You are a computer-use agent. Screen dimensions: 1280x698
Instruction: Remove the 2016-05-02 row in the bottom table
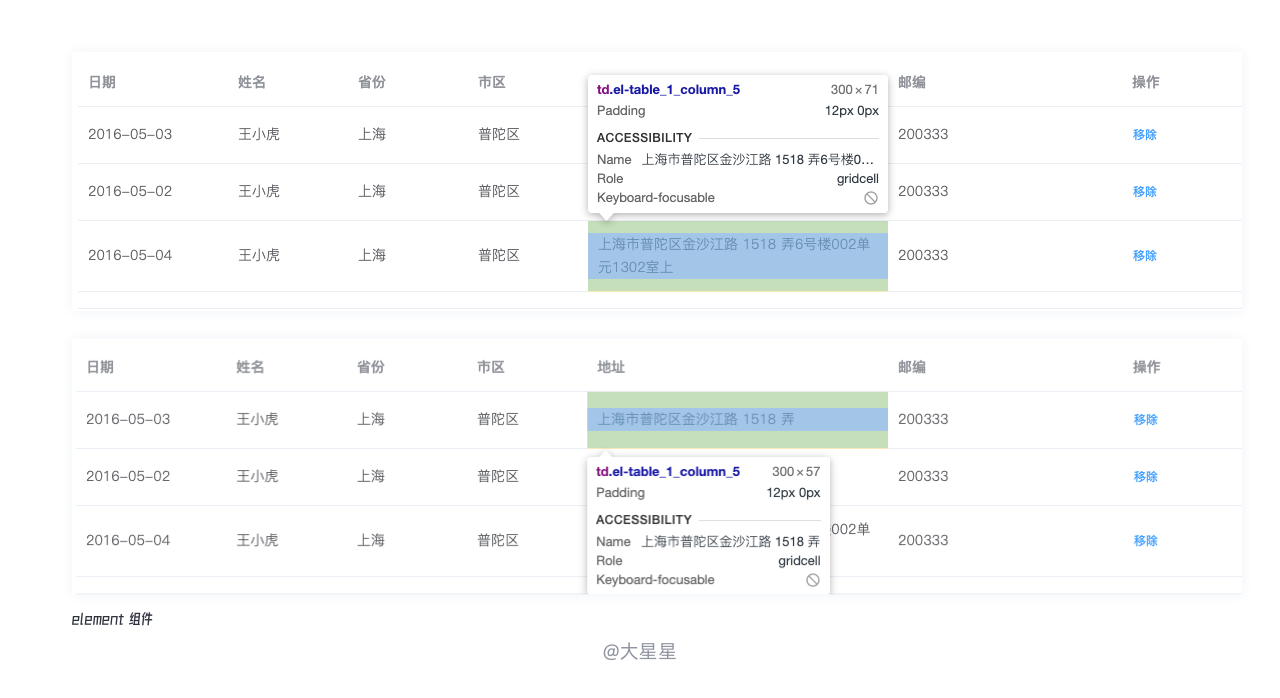(1146, 477)
